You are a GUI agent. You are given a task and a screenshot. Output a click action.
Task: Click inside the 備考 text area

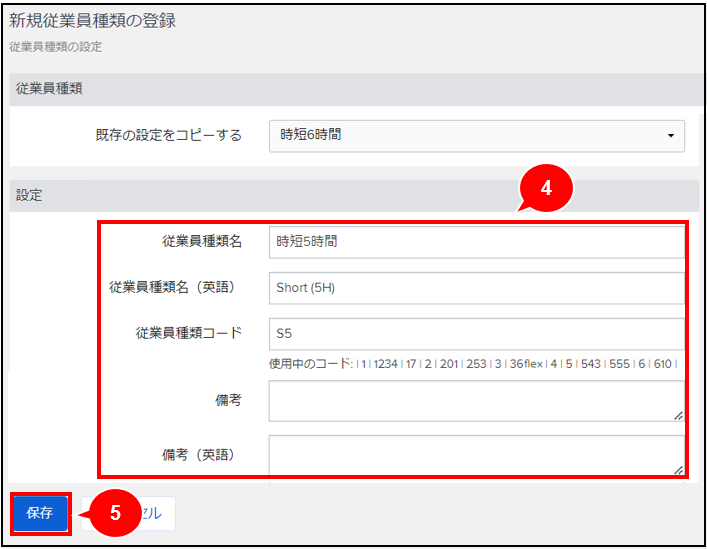tap(474, 400)
